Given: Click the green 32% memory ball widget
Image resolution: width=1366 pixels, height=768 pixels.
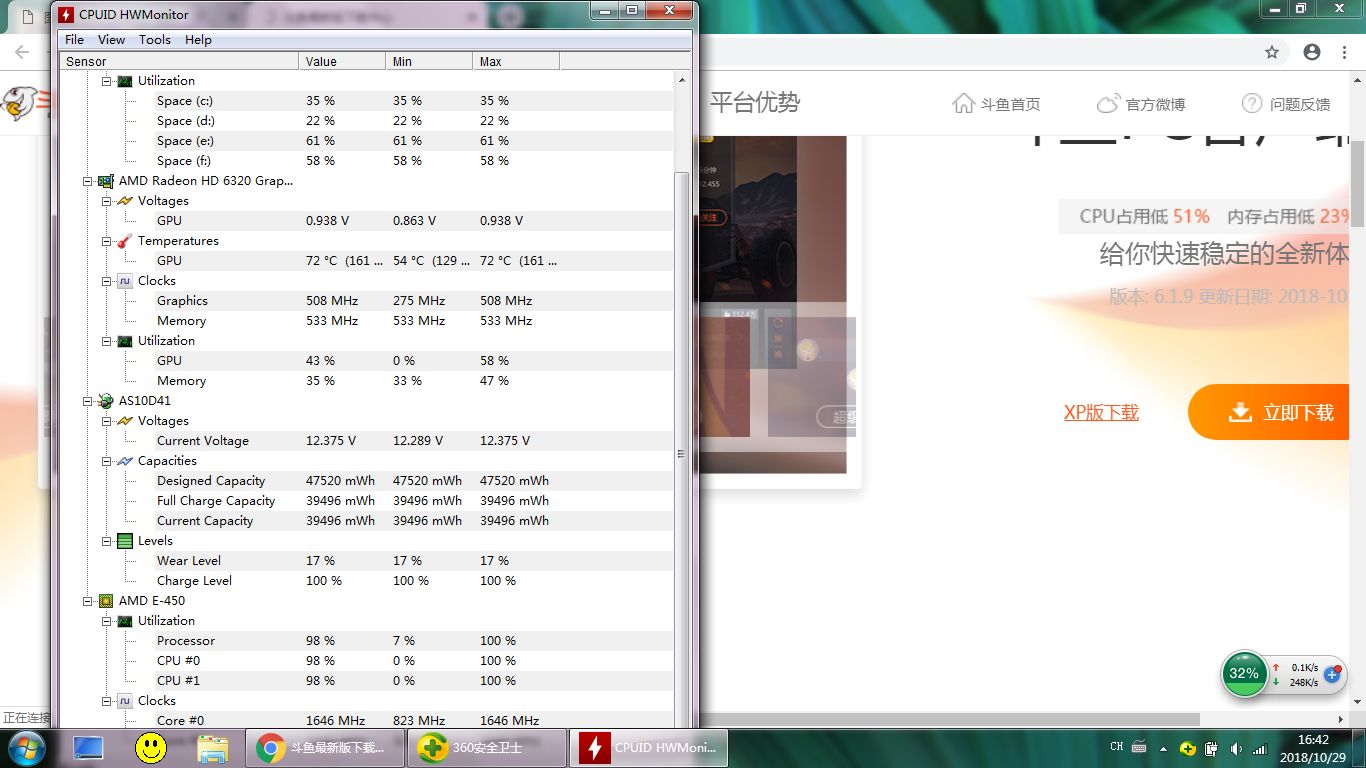Looking at the screenshot, I should [1244, 674].
